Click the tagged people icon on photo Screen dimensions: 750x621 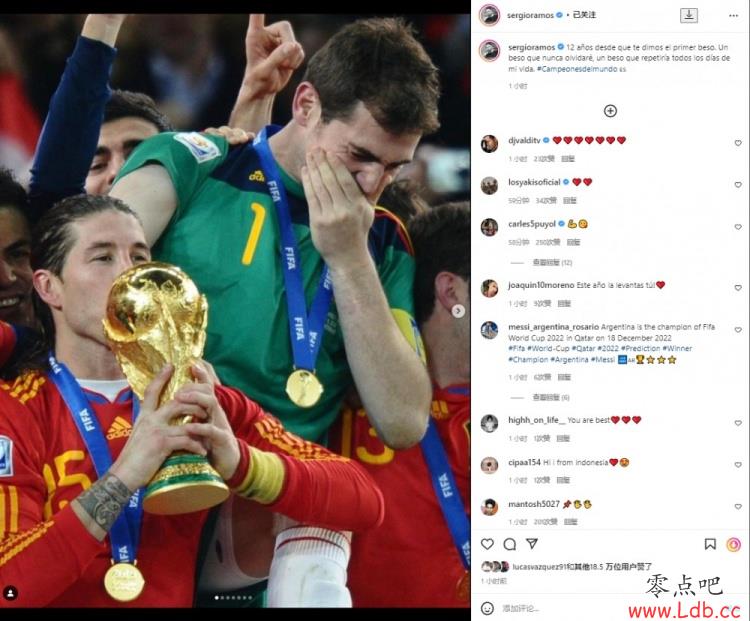tap(11, 593)
